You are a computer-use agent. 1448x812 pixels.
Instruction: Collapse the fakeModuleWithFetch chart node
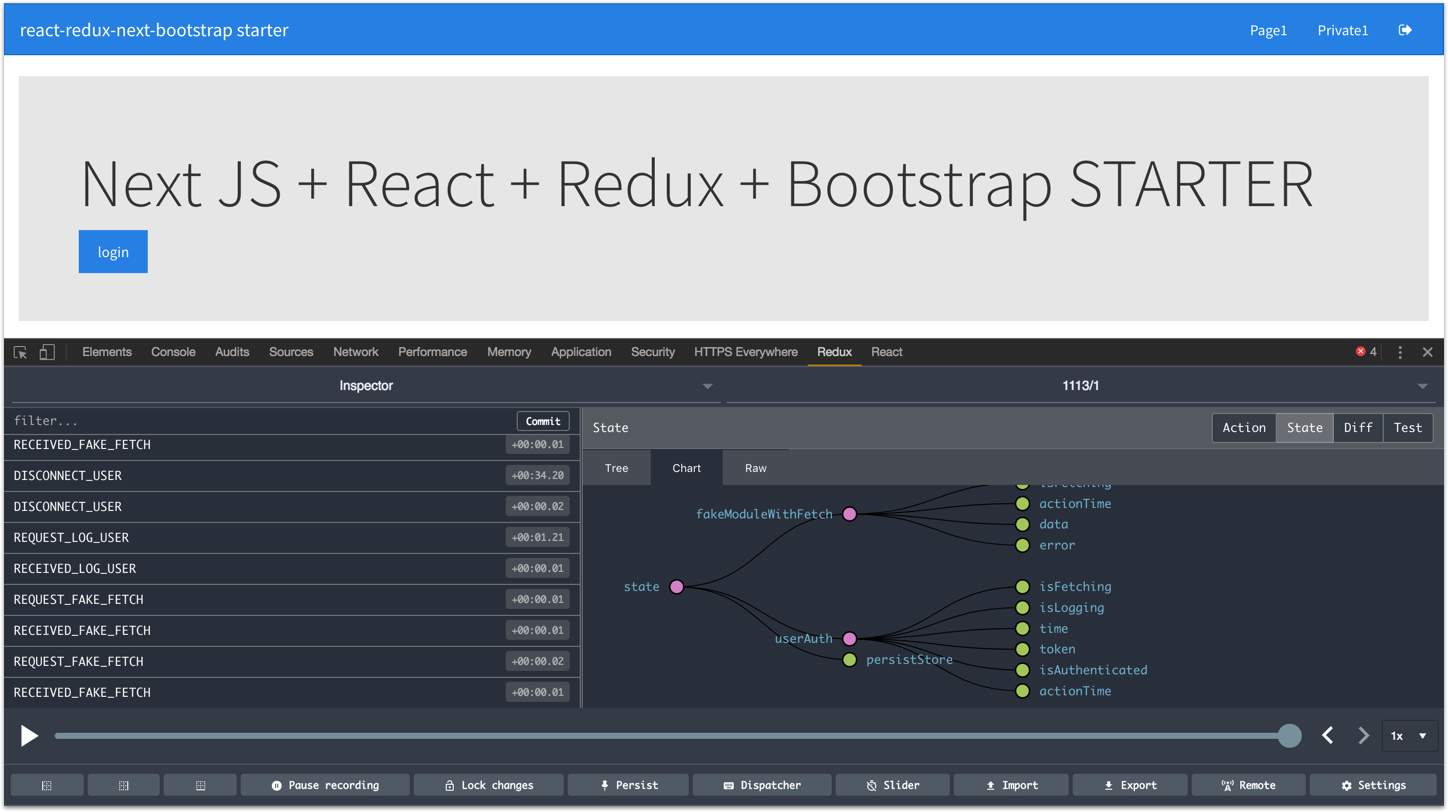849,514
